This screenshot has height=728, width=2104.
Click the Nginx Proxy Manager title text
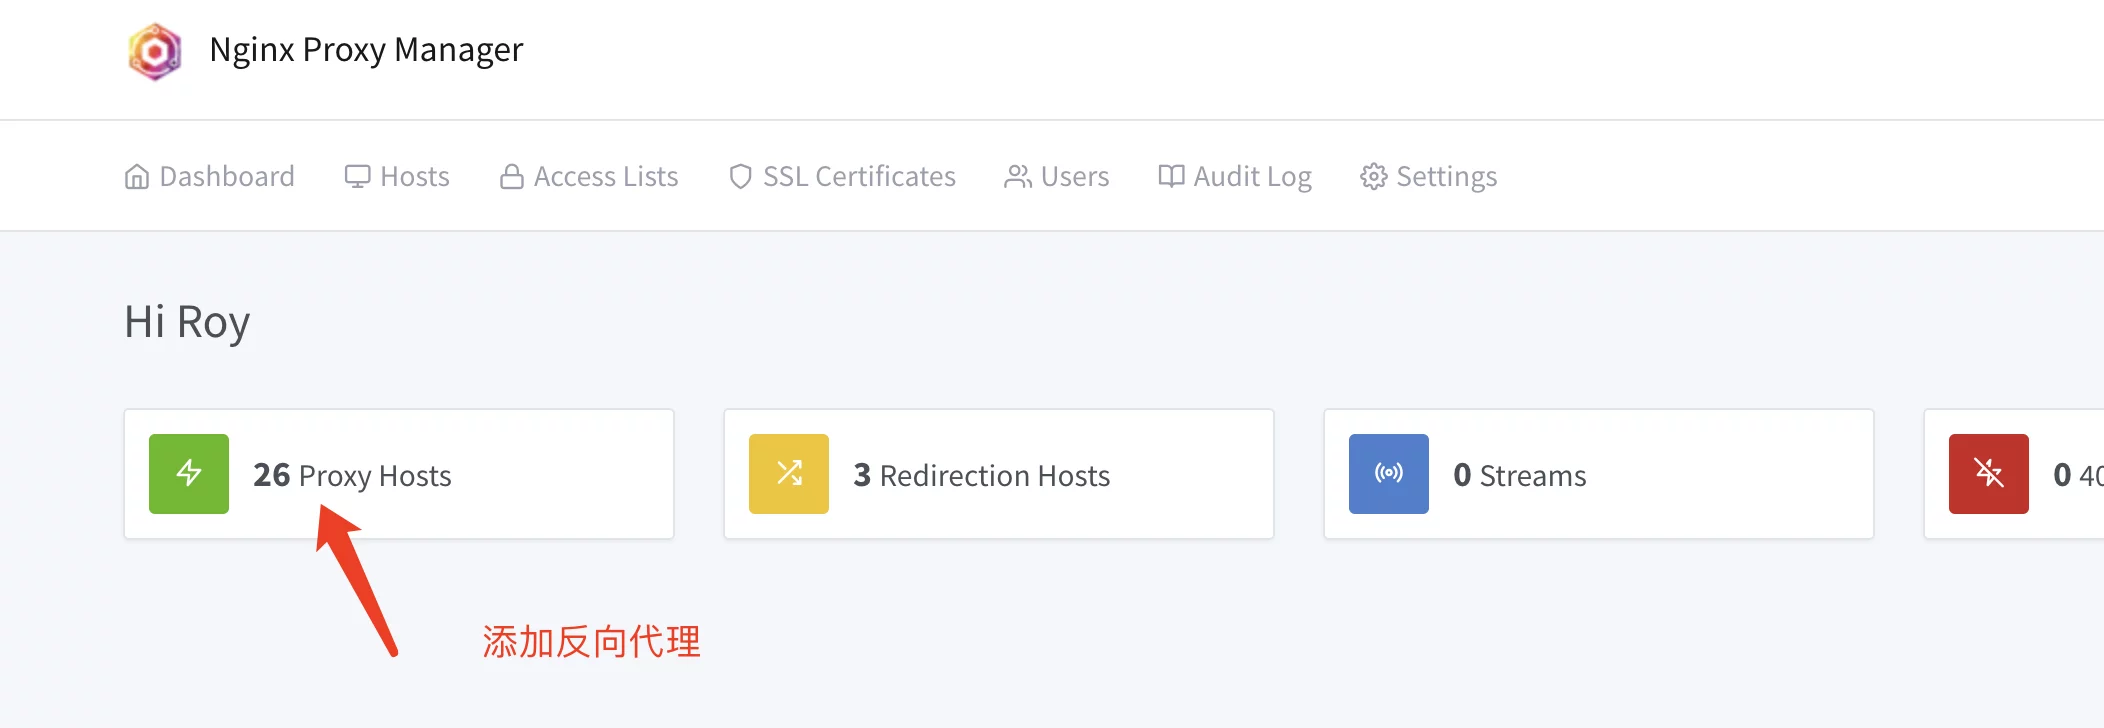click(x=366, y=50)
